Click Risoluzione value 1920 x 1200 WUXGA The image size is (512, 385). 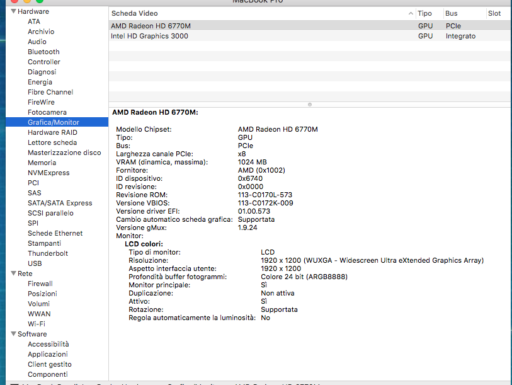pyautogui.click(x=372, y=260)
